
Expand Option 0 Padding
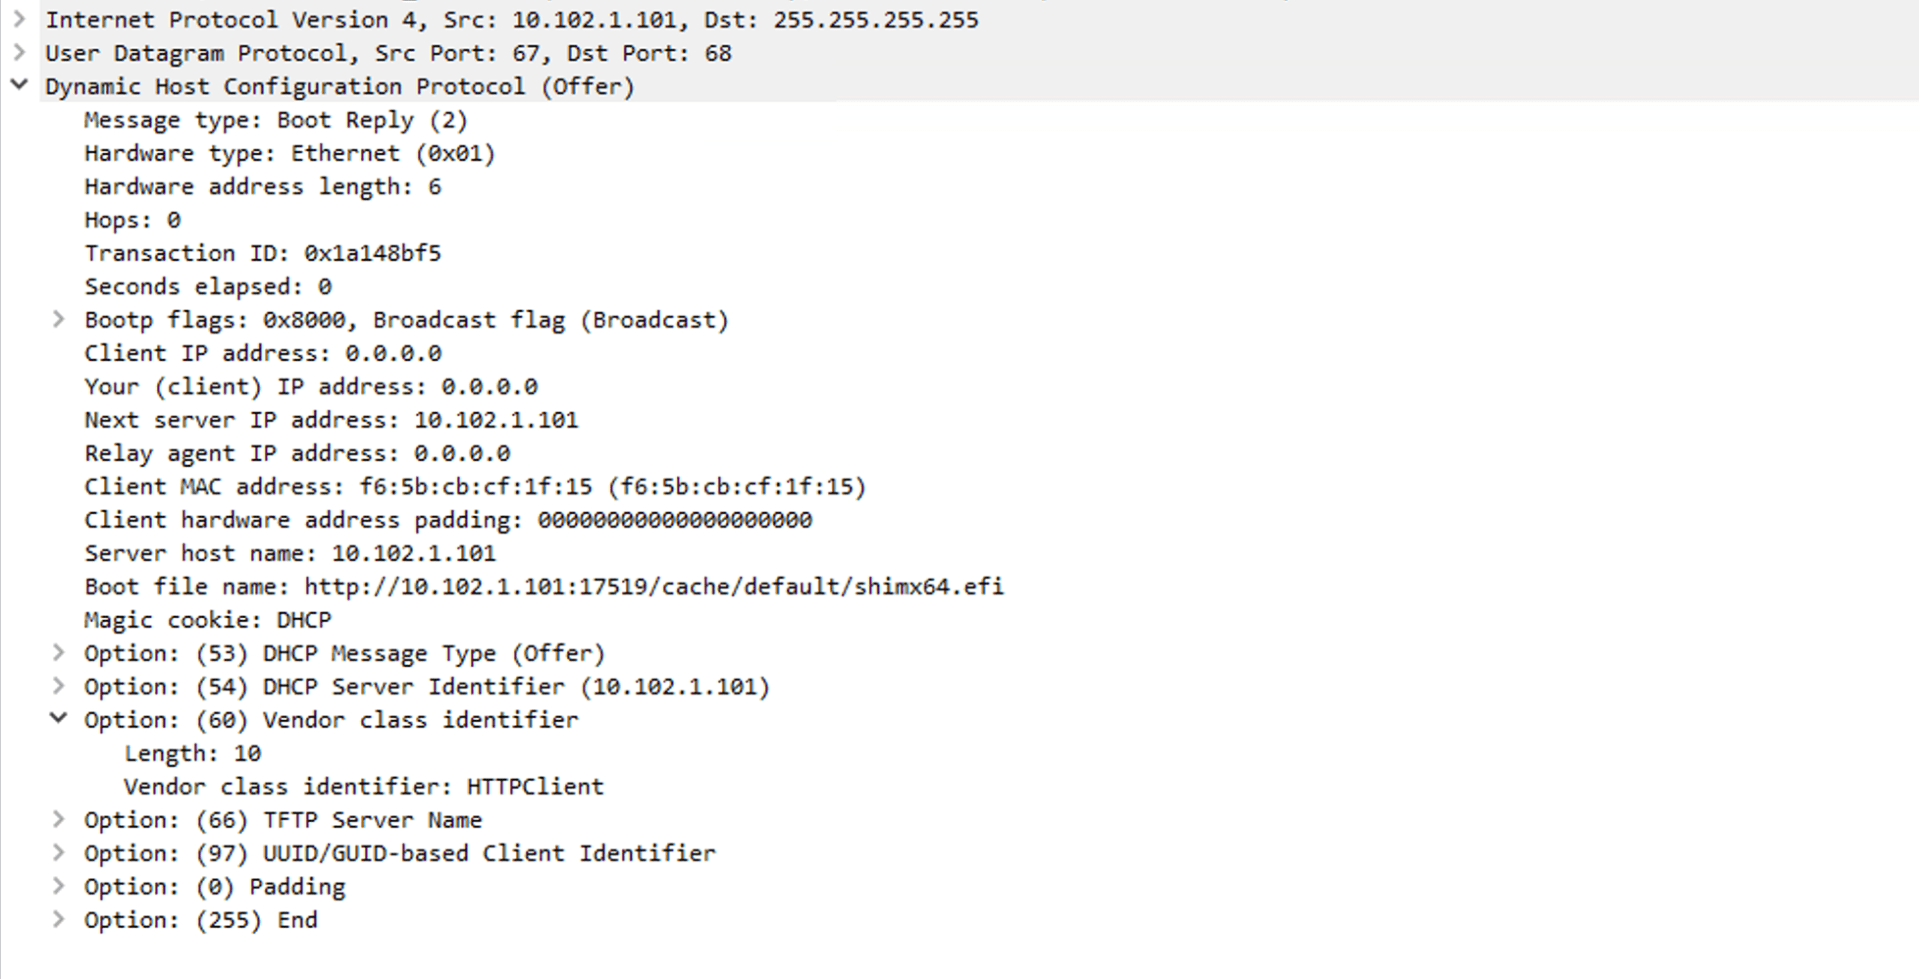58,886
